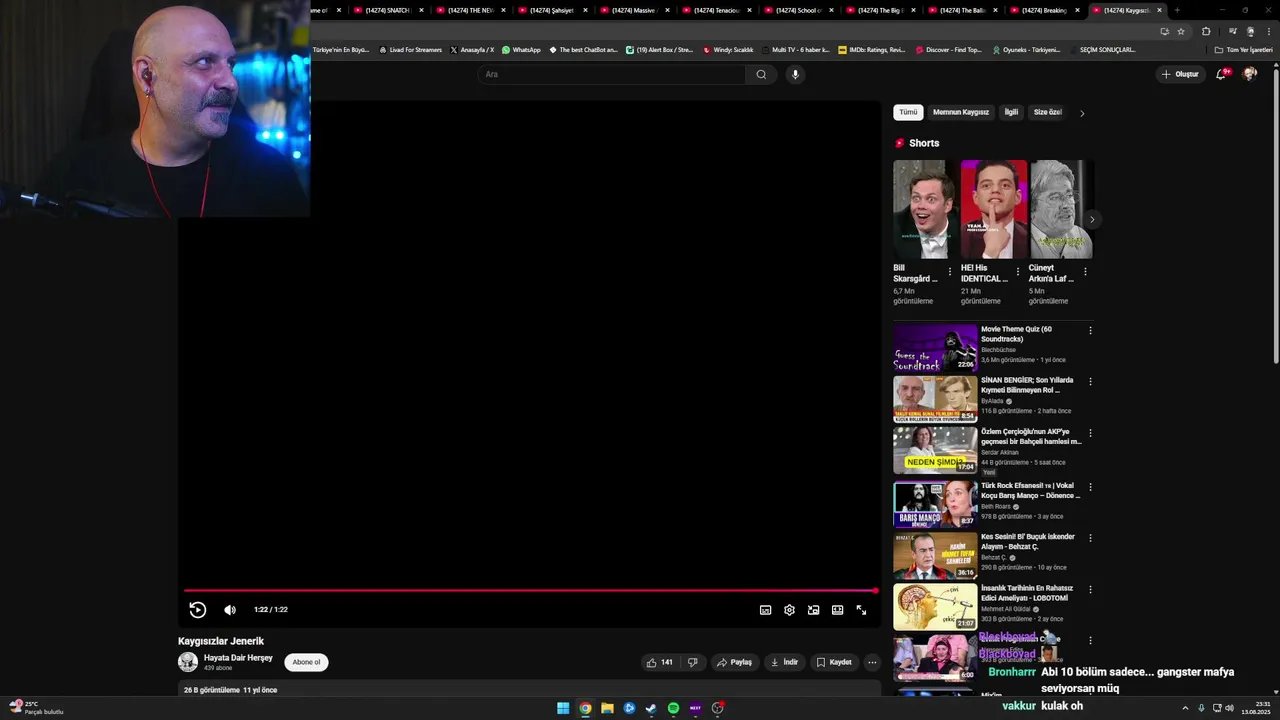Open SİNAN BENGİER video thumbnail
This screenshot has width=1280, height=720.
point(935,399)
